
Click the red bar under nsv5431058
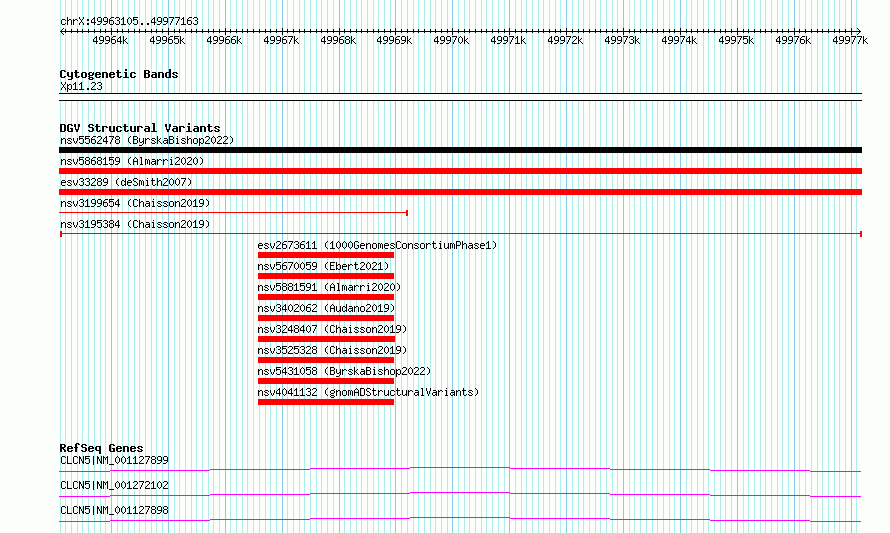[x=326, y=381]
